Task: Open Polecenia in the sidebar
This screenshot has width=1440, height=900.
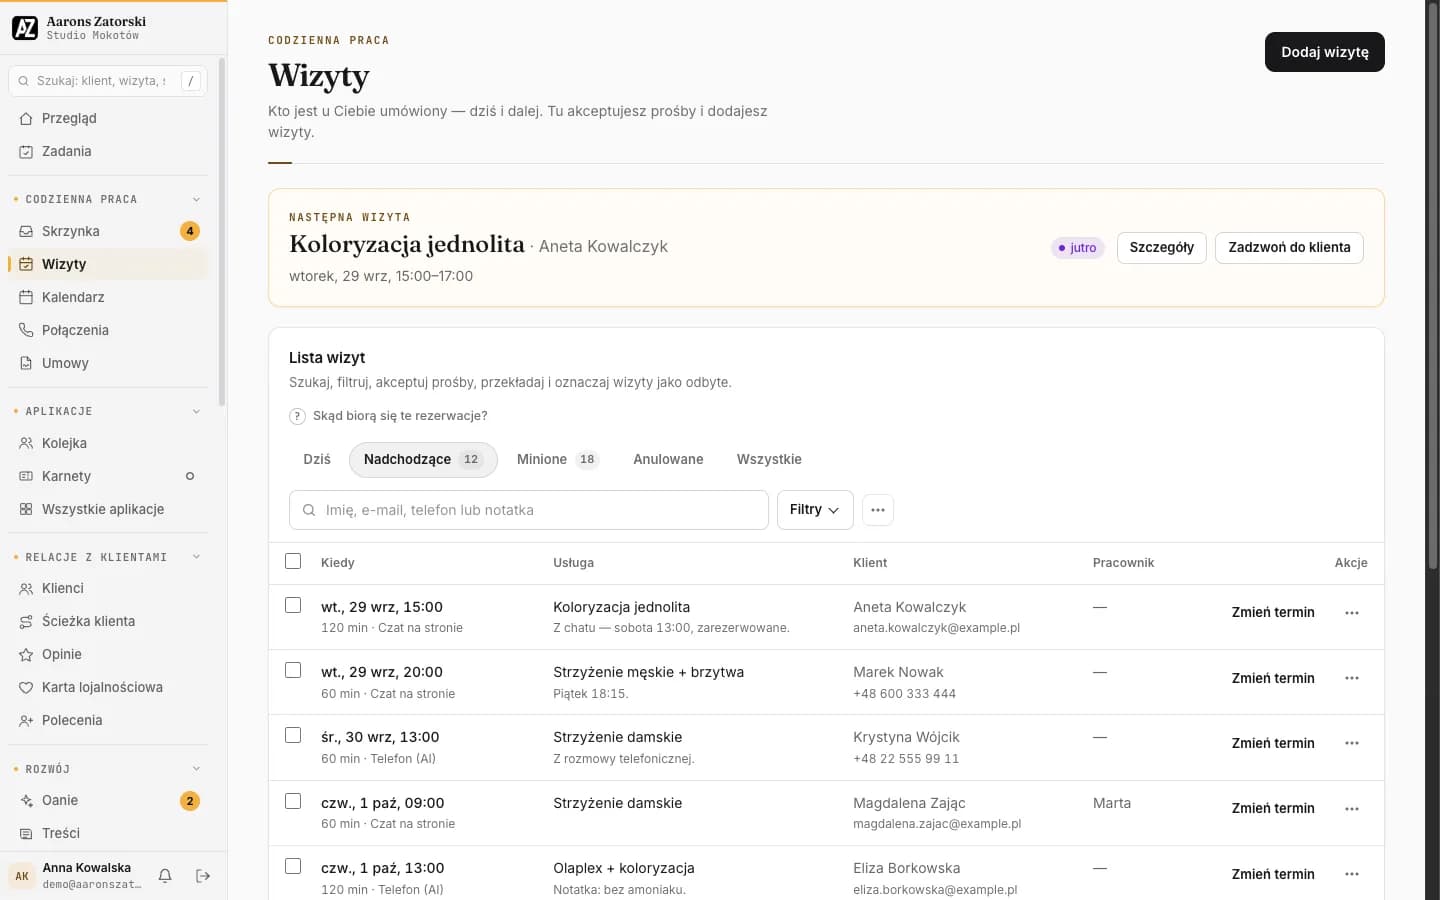Action: tap(108, 720)
